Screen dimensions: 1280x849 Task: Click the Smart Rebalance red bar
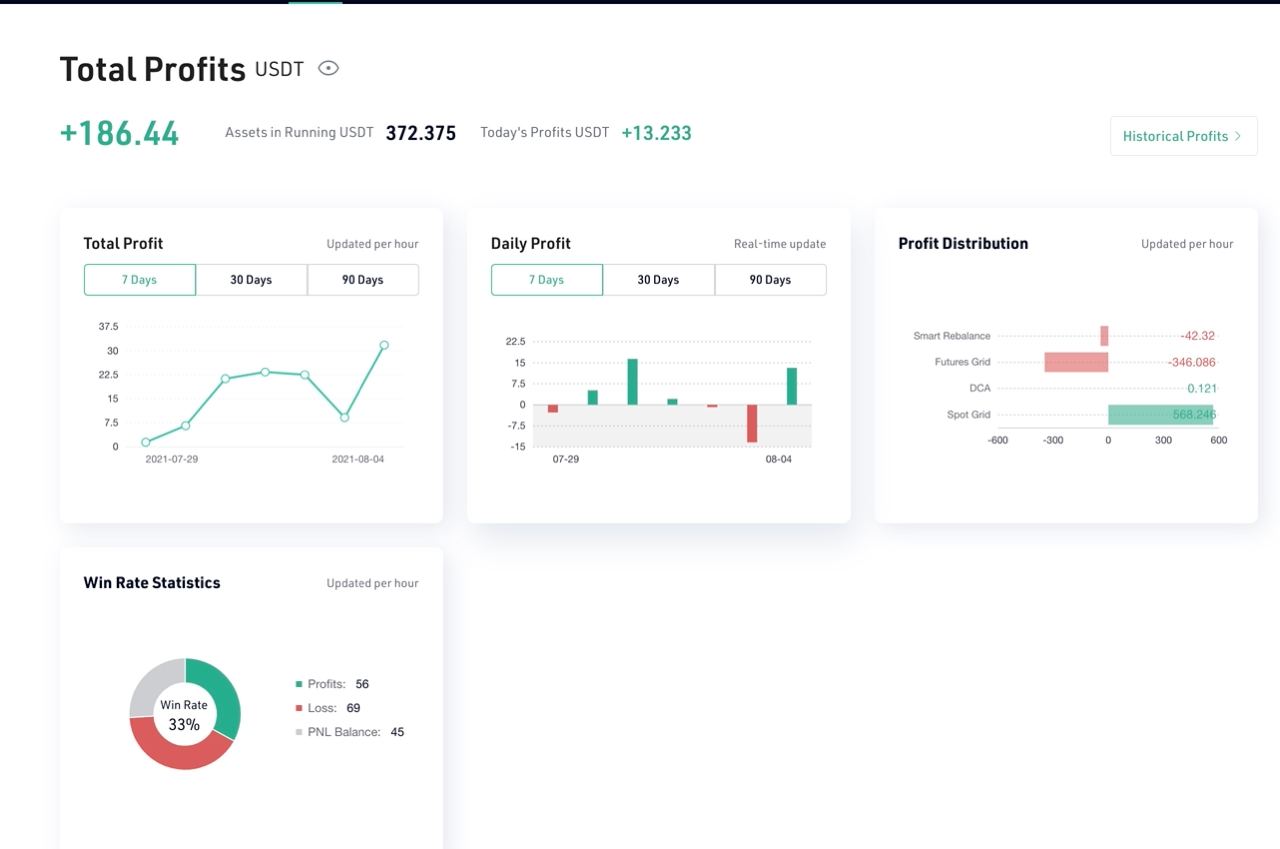[x=1104, y=336]
